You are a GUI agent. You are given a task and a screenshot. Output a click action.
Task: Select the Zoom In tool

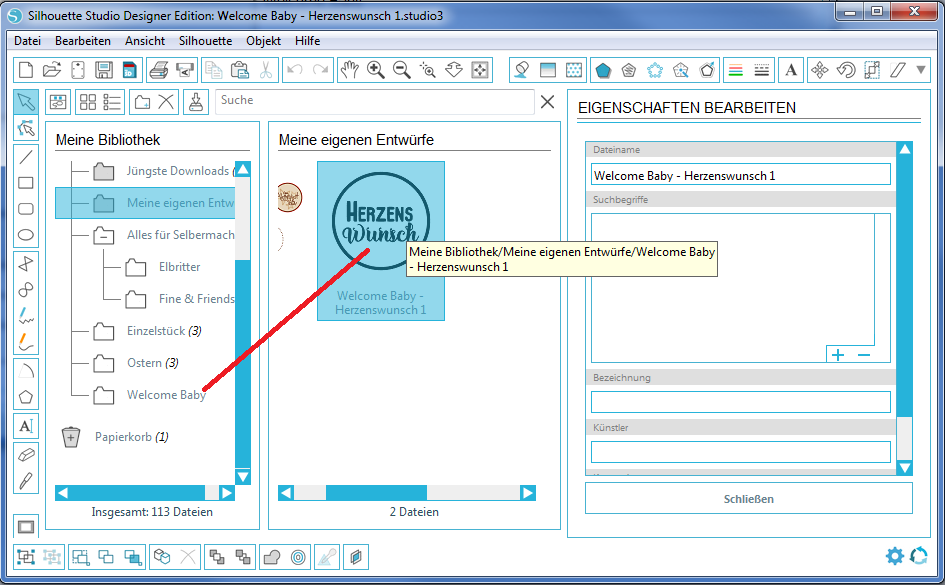pos(375,70)
